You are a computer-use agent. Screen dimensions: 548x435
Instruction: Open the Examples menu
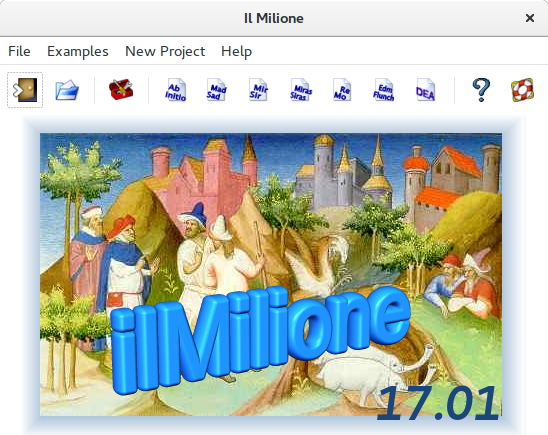click(78, 51)
